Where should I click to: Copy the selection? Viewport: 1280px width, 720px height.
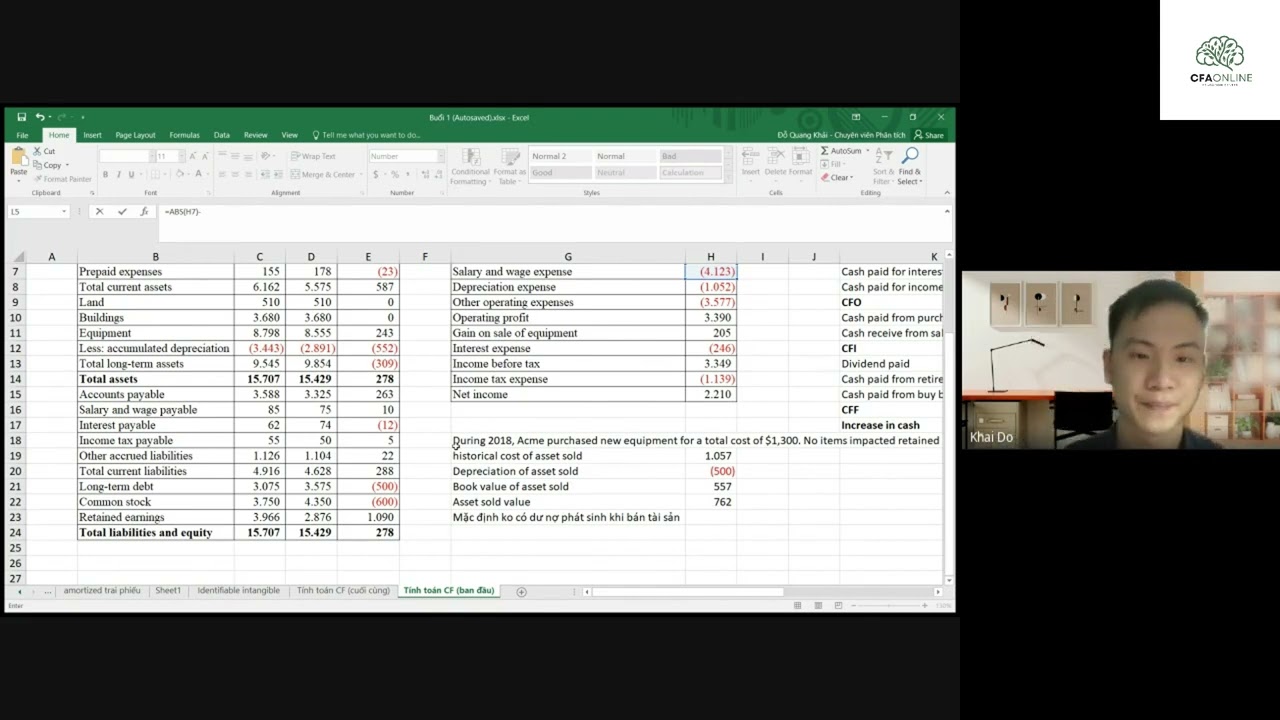(x=47, y=165)
